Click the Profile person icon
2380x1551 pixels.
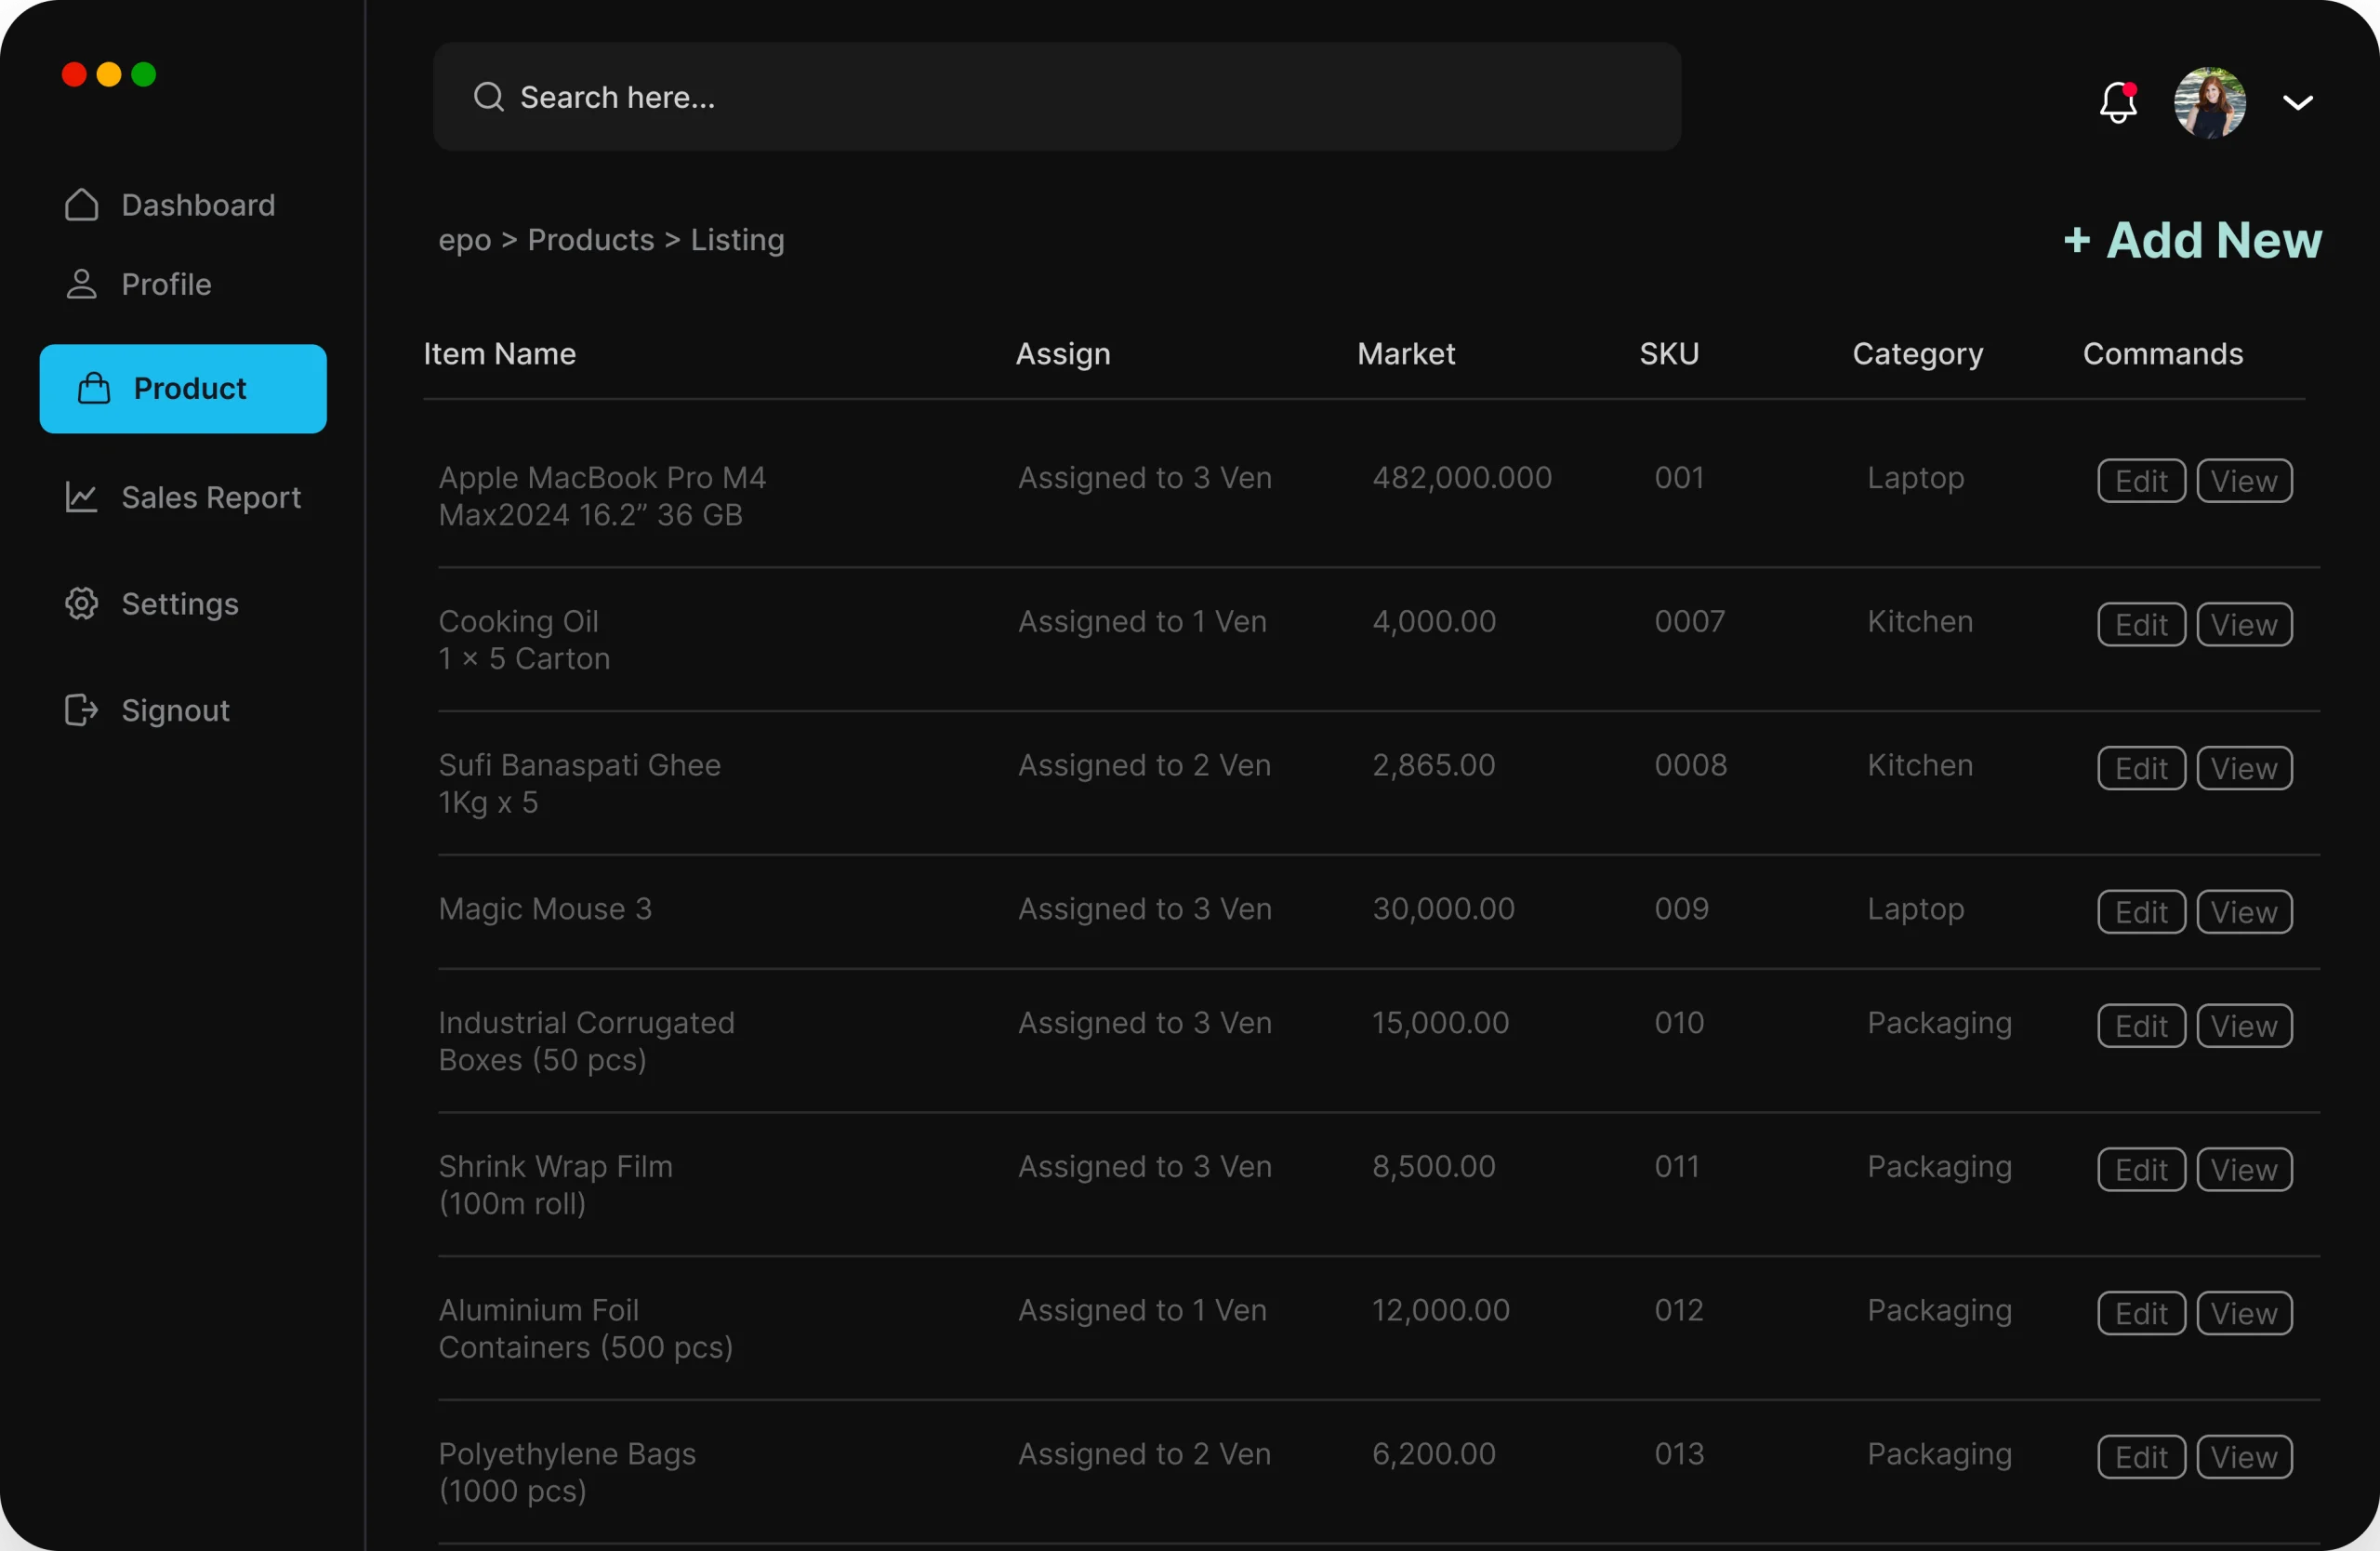[82, 284]
